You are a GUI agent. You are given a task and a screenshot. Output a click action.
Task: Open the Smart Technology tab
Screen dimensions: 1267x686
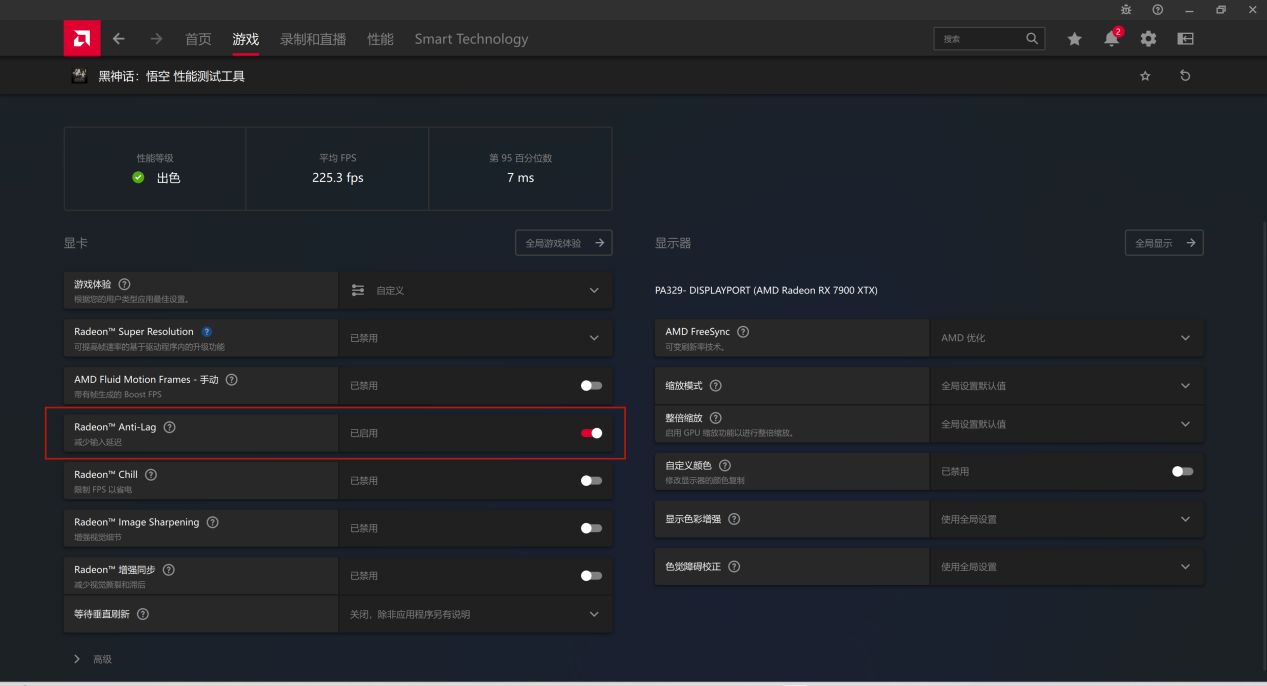click(471, 39)
